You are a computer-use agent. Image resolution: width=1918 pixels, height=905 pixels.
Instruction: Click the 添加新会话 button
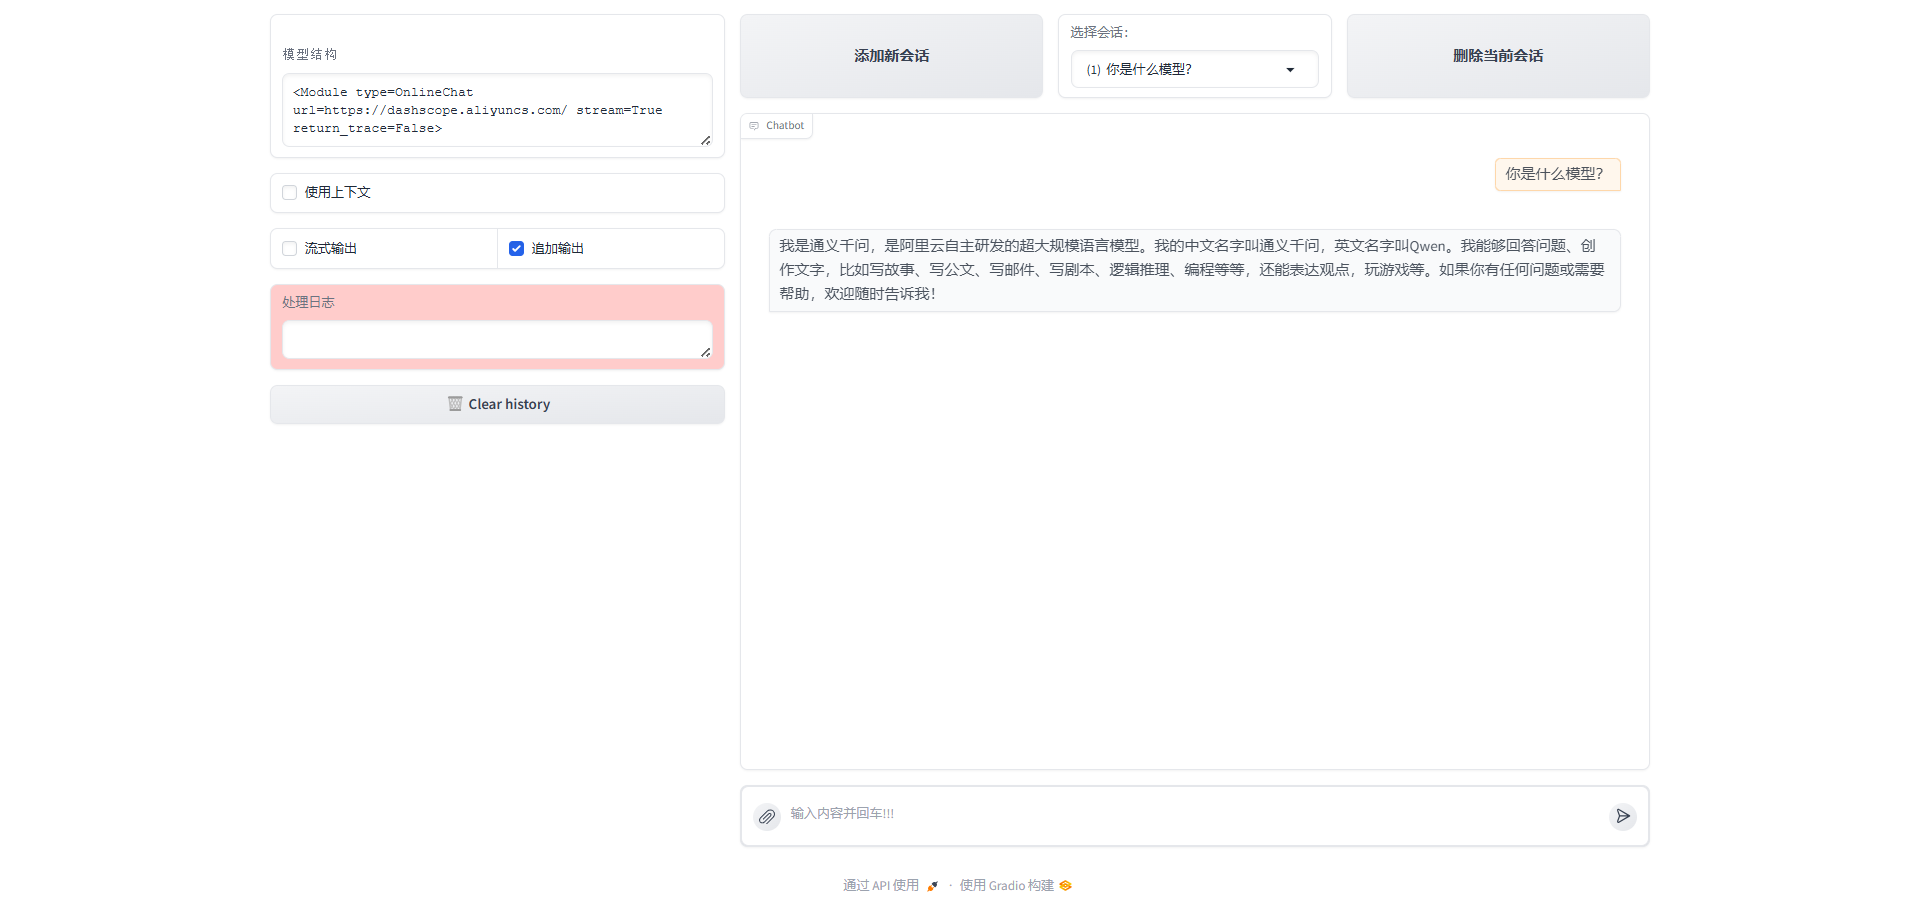pos(891,56)
